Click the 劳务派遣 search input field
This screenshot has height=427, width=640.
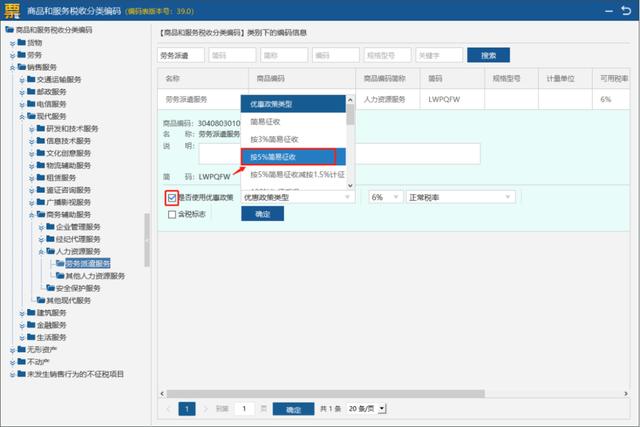point(181,55)
